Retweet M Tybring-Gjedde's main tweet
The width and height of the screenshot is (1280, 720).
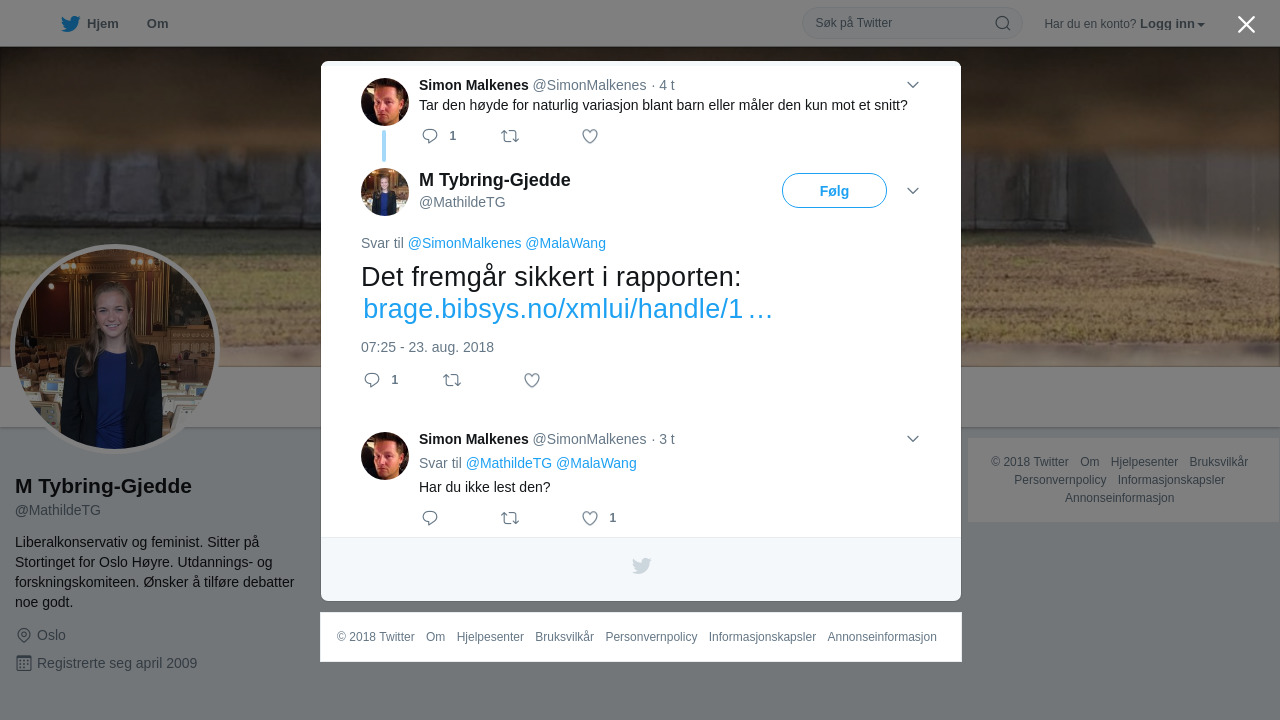452,380
